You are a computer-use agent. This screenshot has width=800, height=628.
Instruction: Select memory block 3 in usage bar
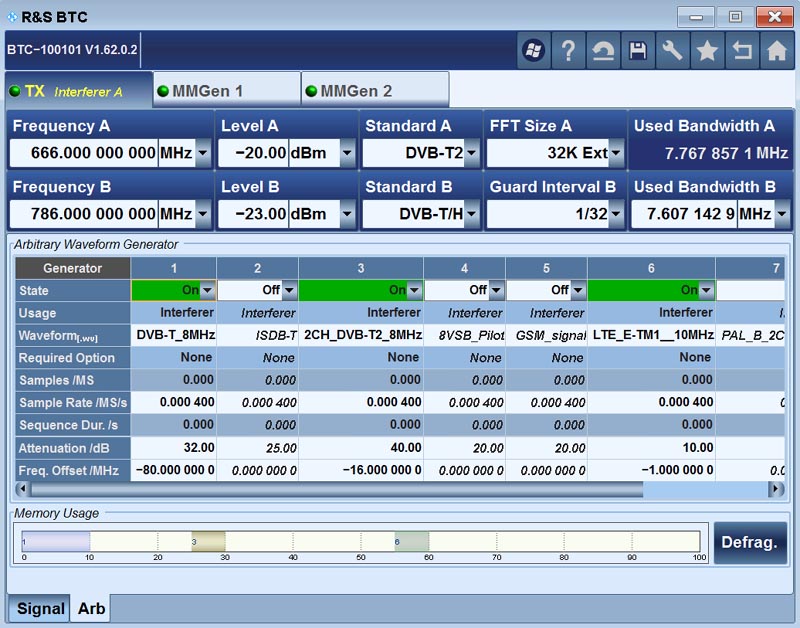coord(208,541)
